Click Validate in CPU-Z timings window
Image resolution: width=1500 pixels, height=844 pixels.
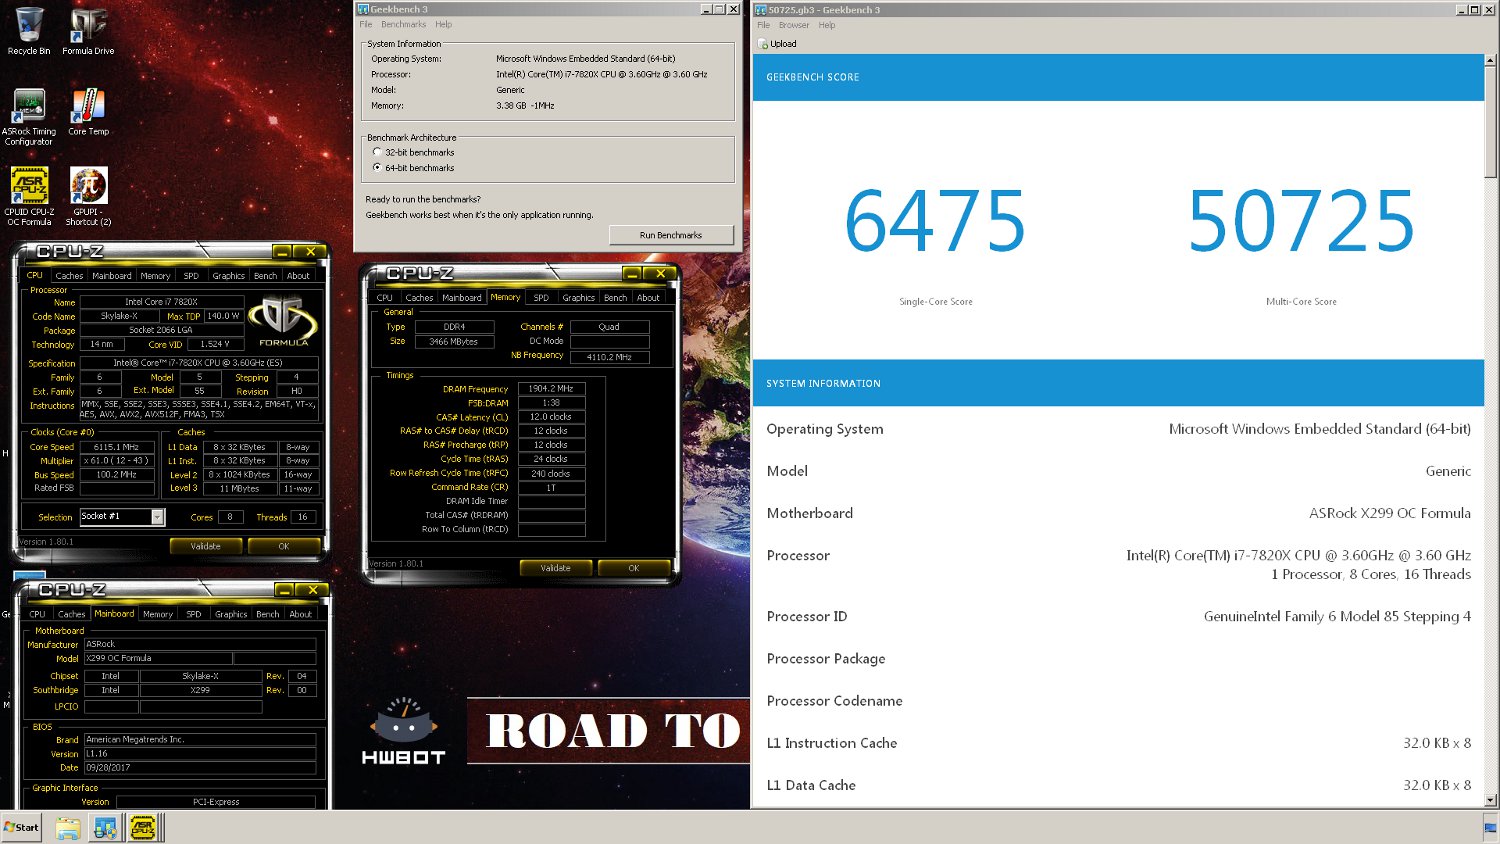click(555, 568)
